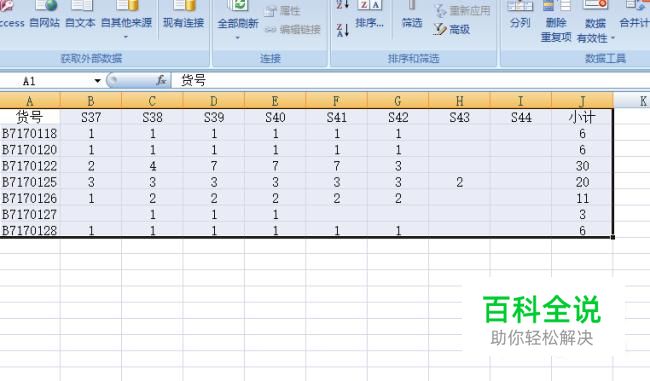
Task: Select column B header
Action: pos(91,101)
